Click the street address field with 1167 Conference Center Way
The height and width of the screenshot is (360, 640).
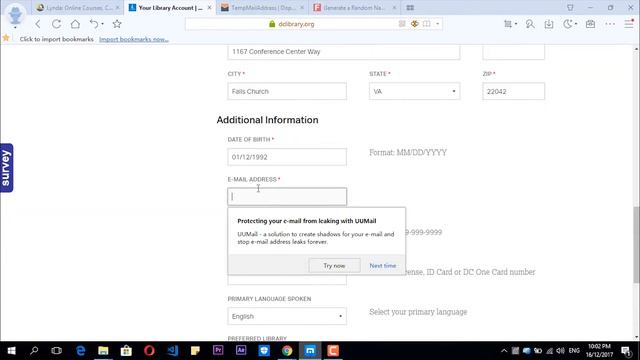click(344, 52)
